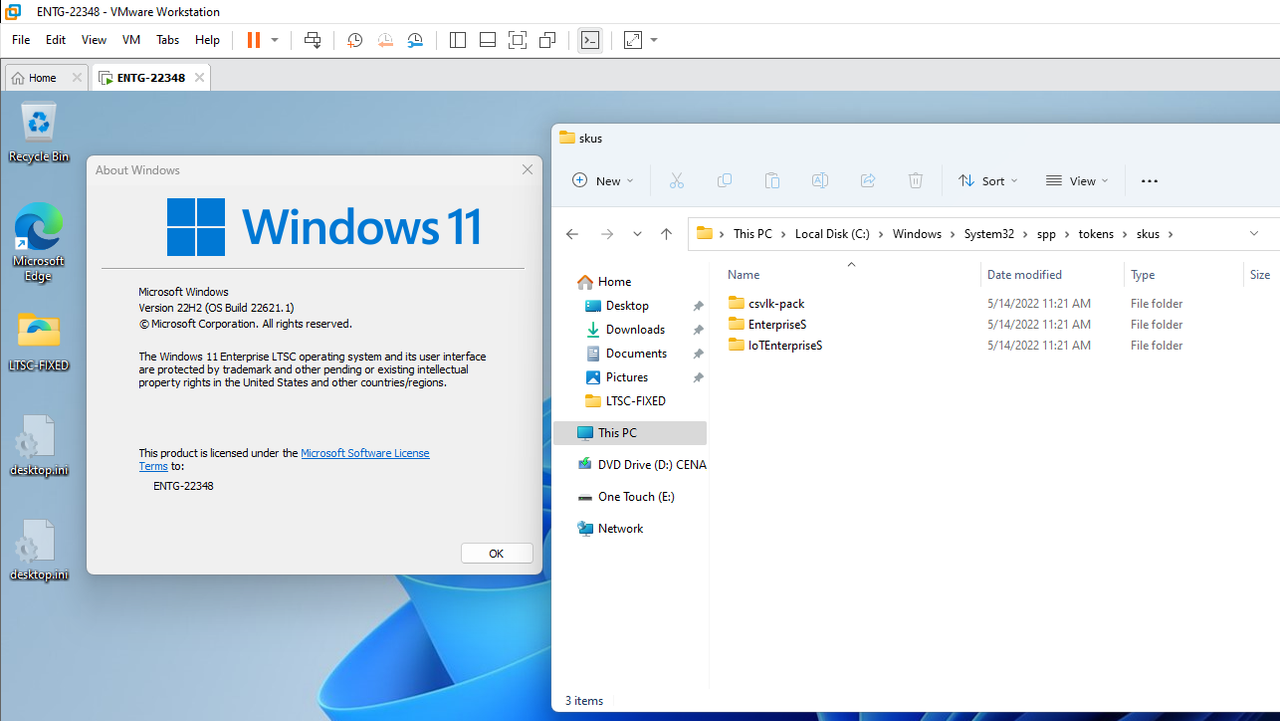Close the About Windows dialog
This screenshot has width=1280, height=721.
click(x=527, y=170)
